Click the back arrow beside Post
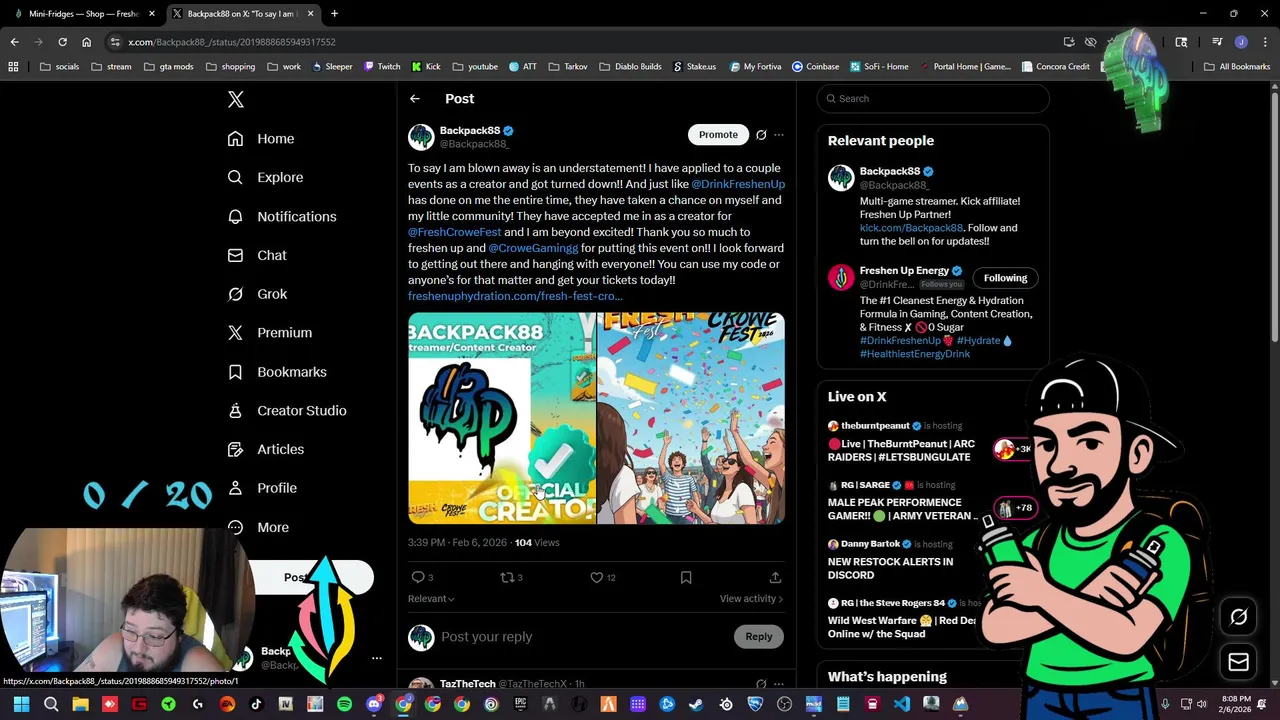Screen dimensions: 1280x720 click(415, 99)
